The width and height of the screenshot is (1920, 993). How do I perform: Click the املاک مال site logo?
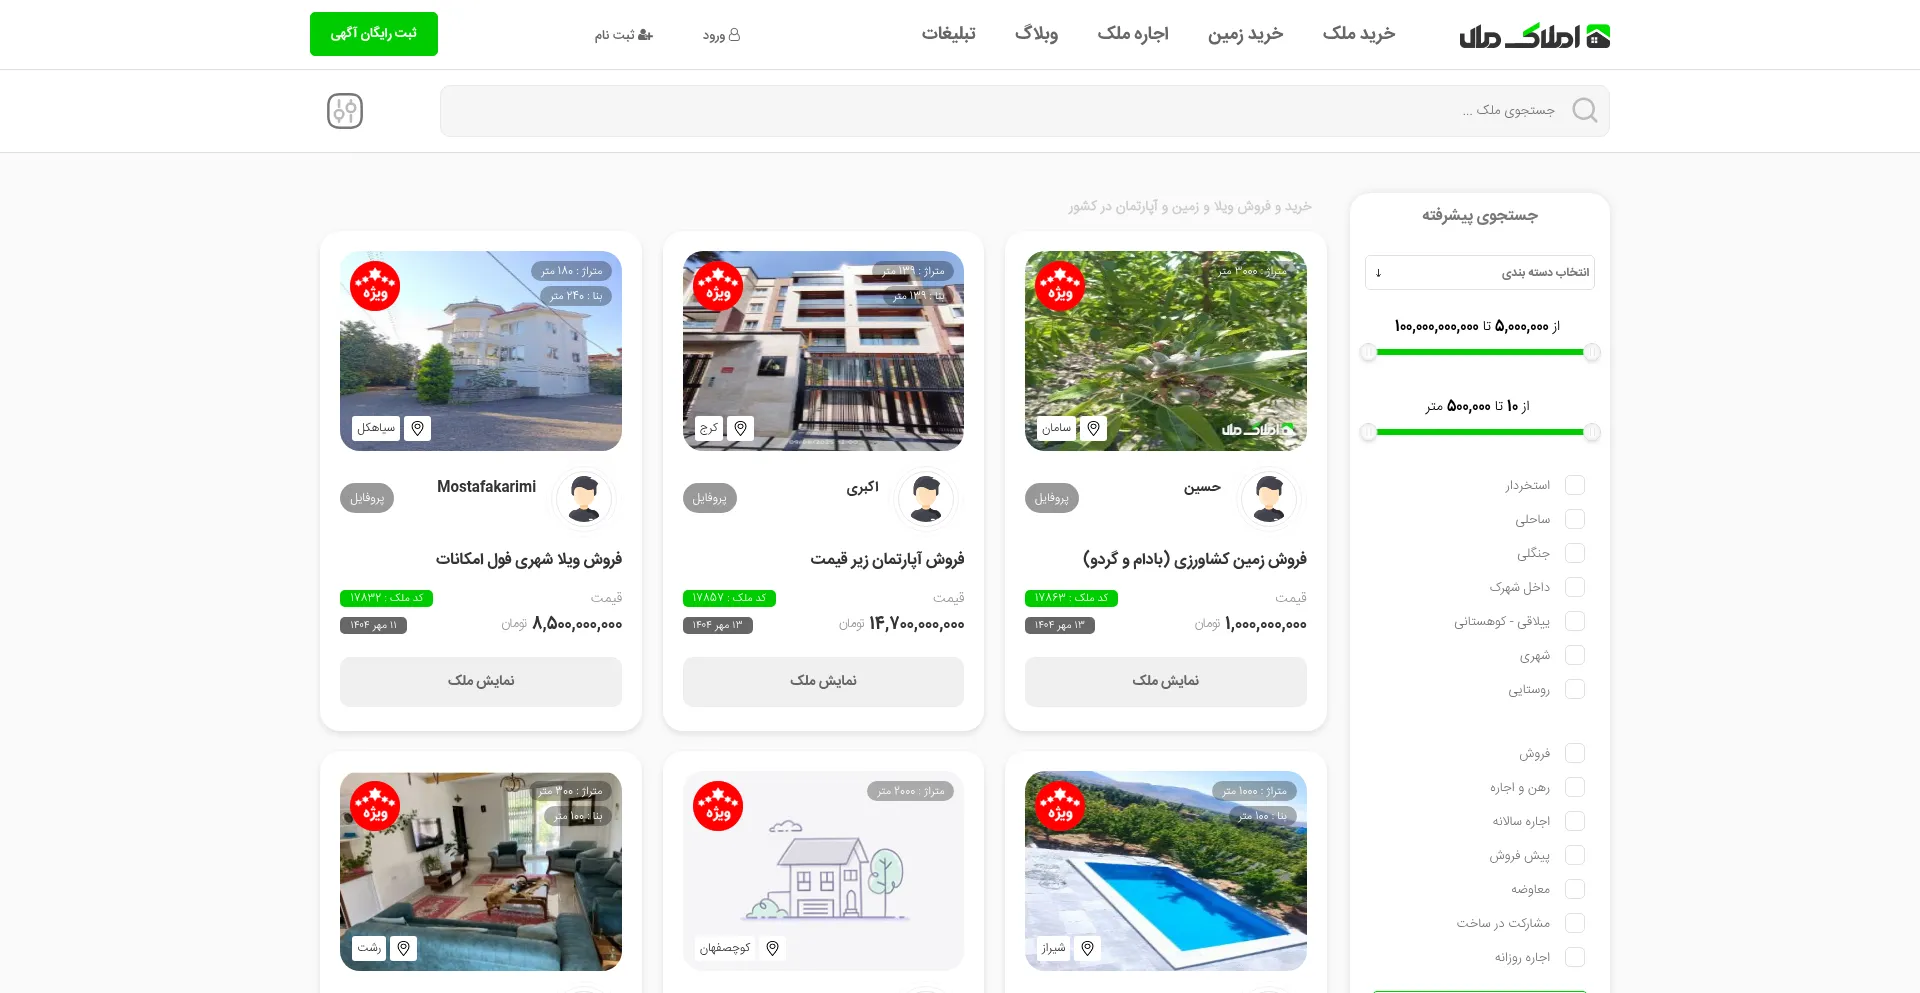tap(1534, 36)
